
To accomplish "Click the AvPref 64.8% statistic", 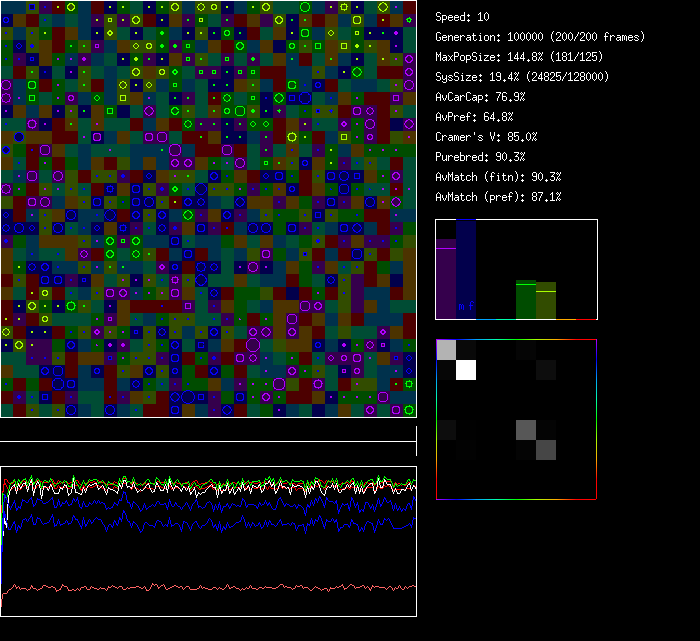I will tap(474, 117).
